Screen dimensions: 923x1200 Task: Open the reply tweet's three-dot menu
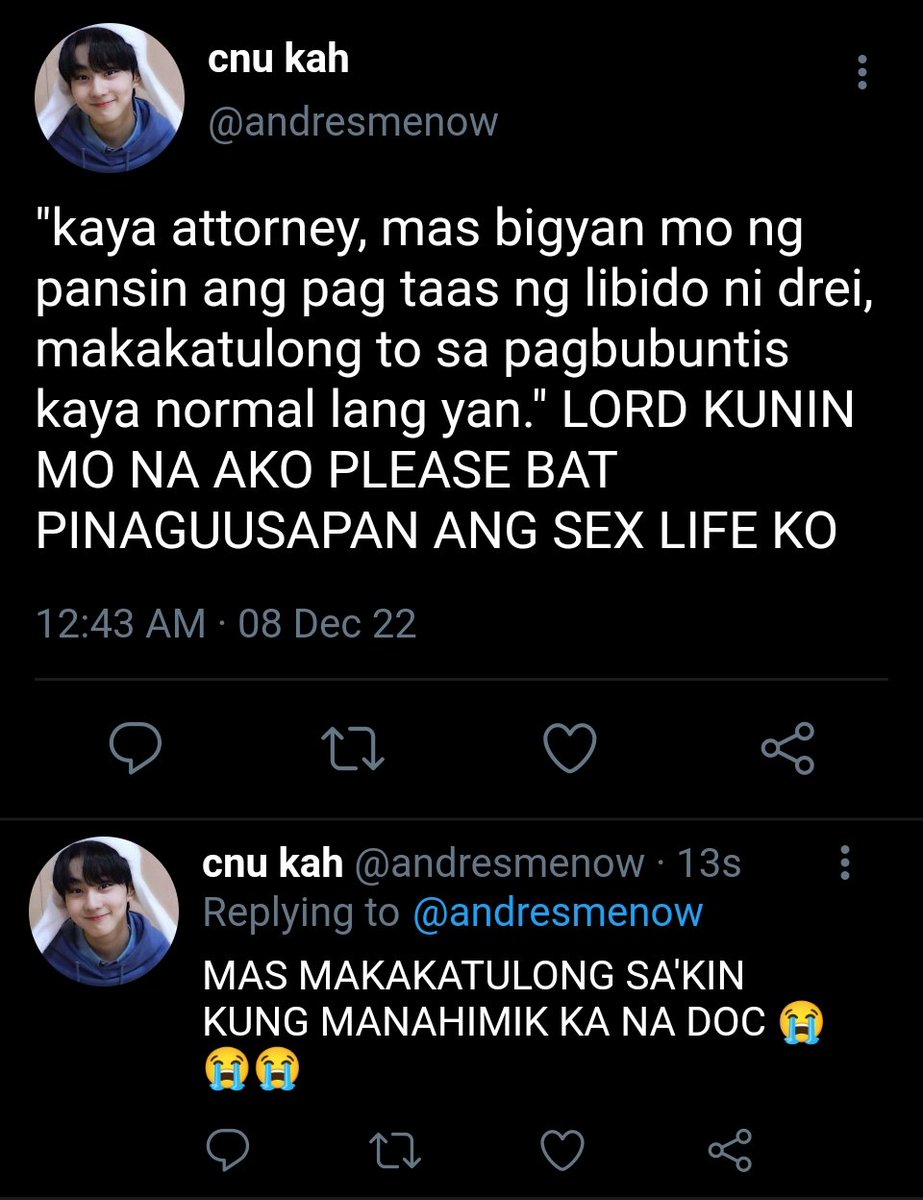coord(846,862)
